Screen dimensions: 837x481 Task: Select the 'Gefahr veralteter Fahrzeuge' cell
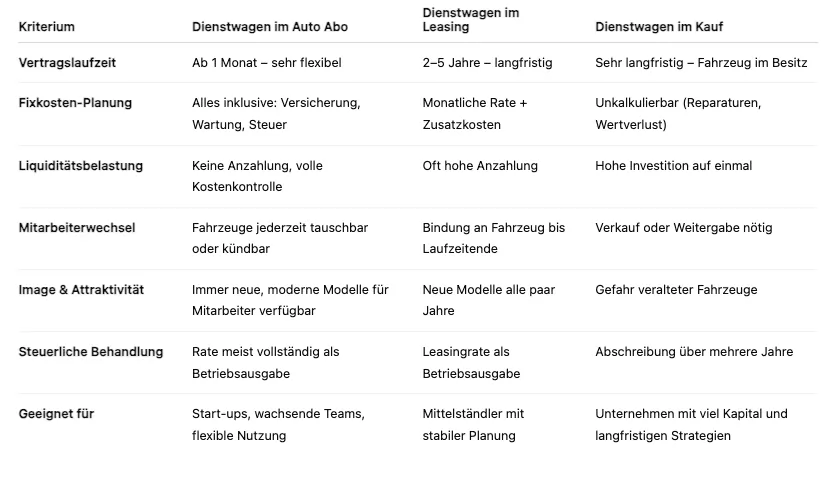pos(676,290)
